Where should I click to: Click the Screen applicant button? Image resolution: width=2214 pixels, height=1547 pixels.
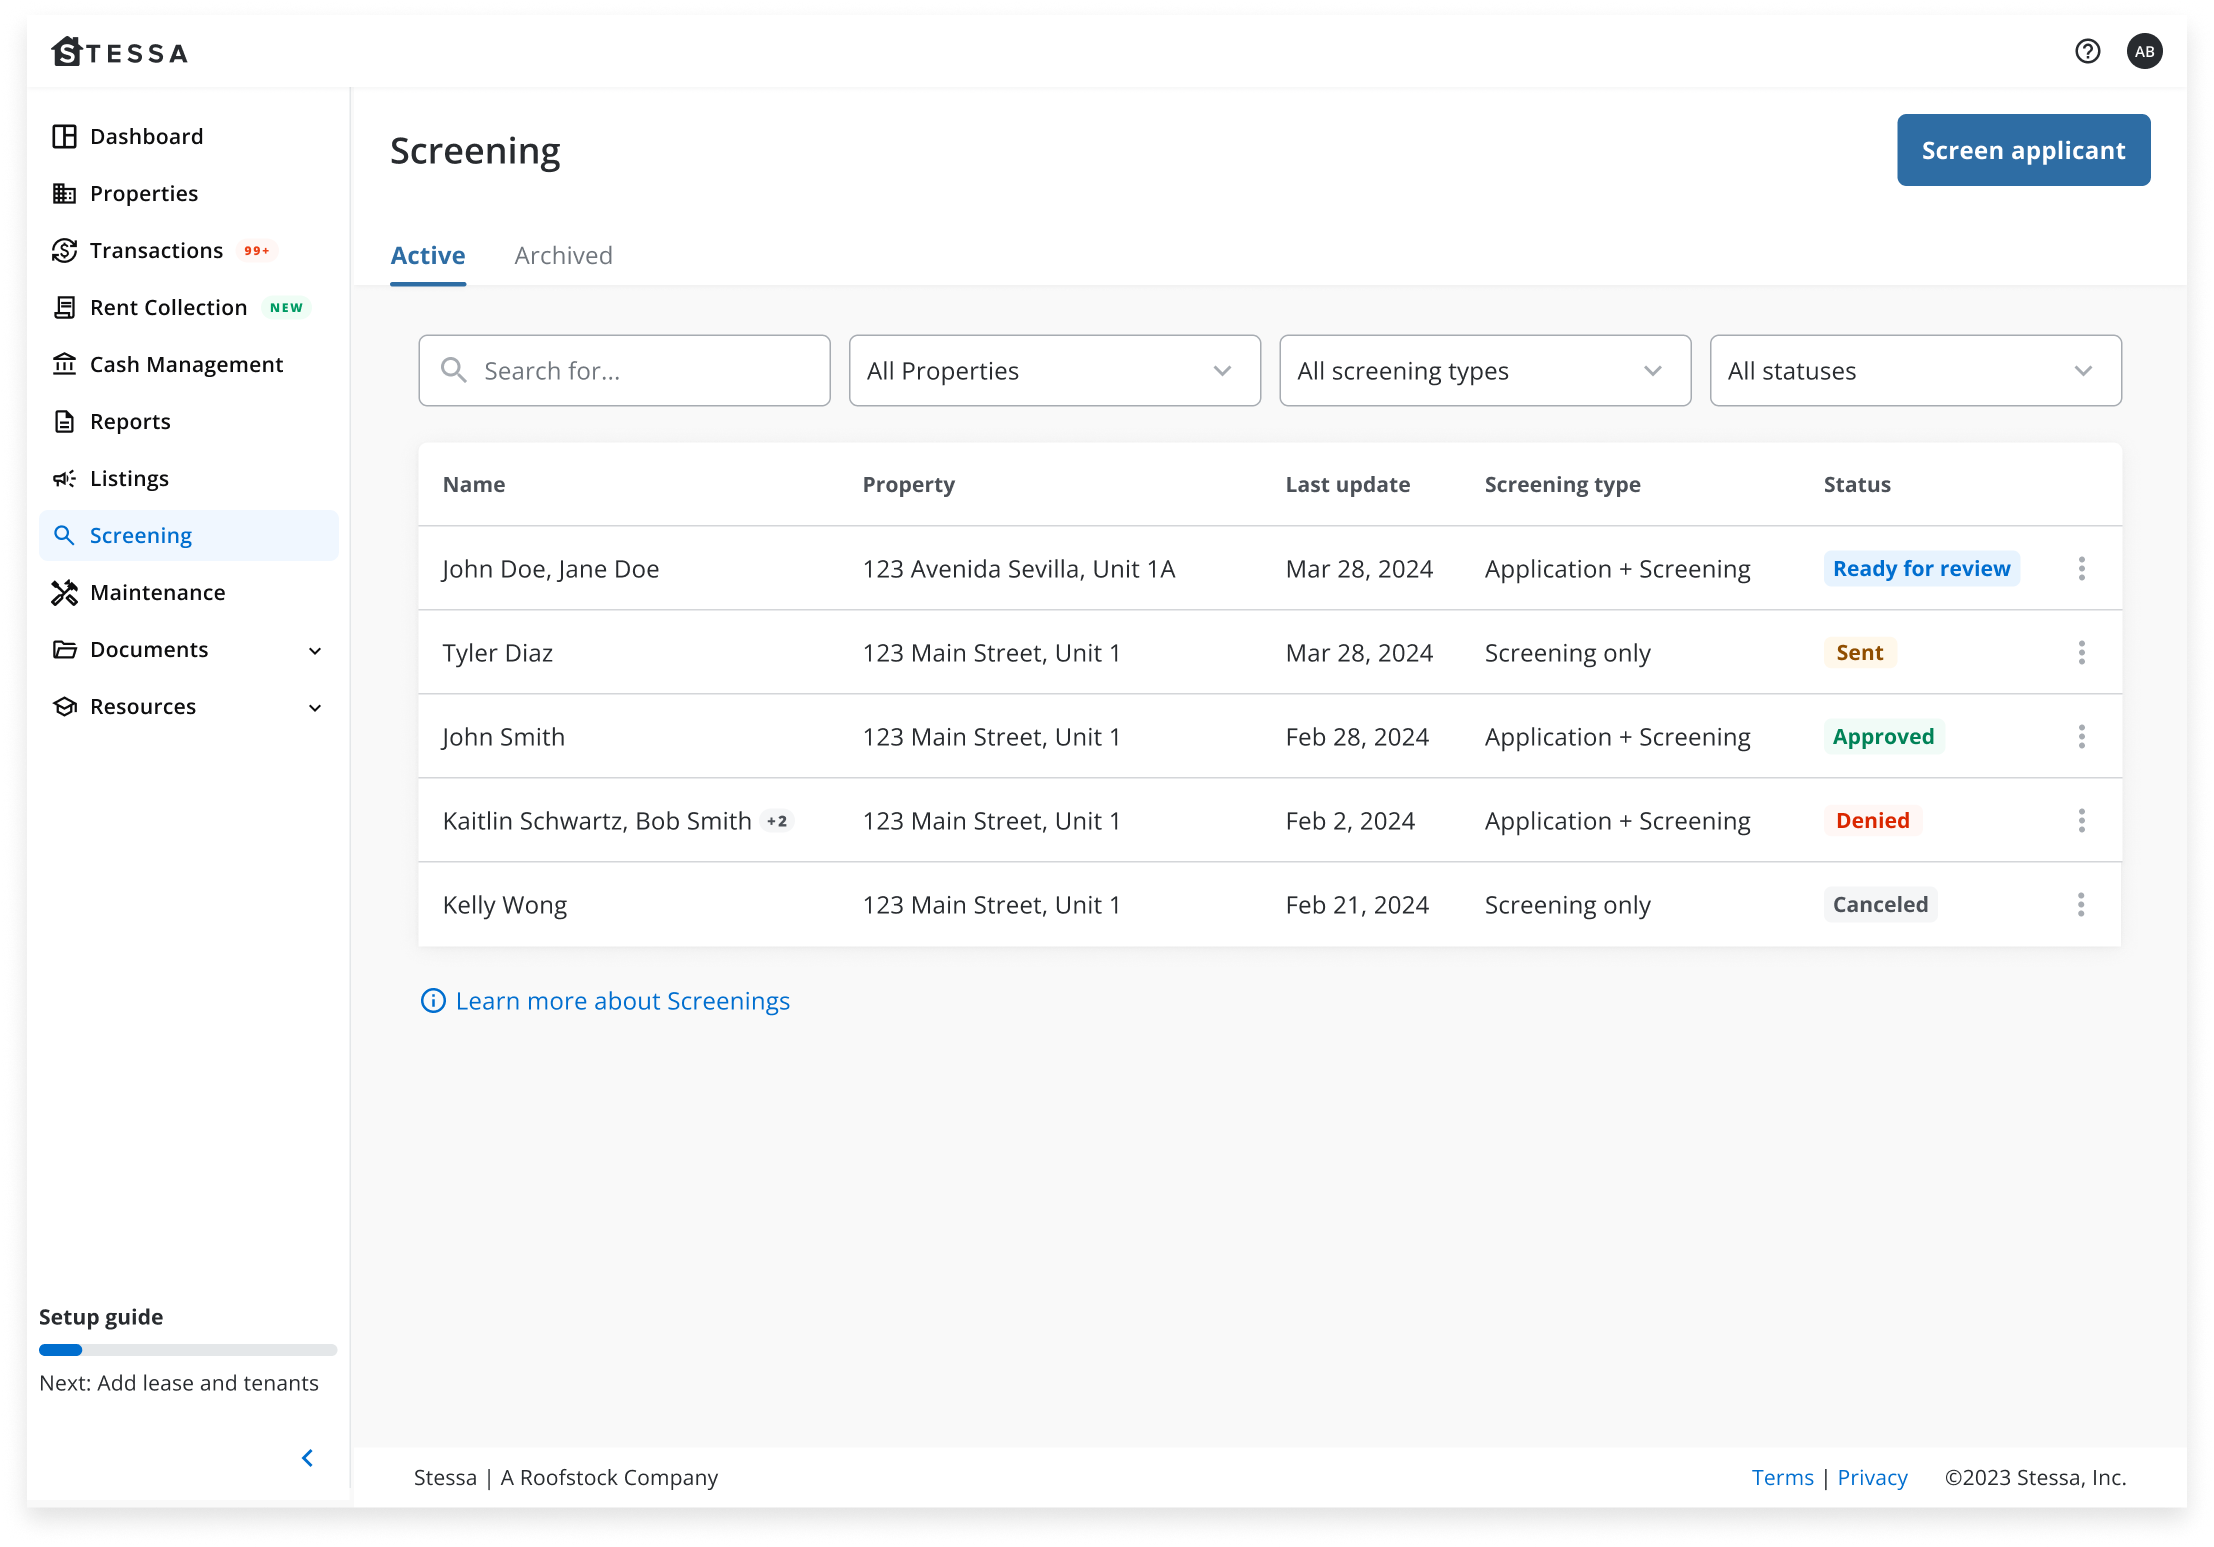tap(2023, 151)
